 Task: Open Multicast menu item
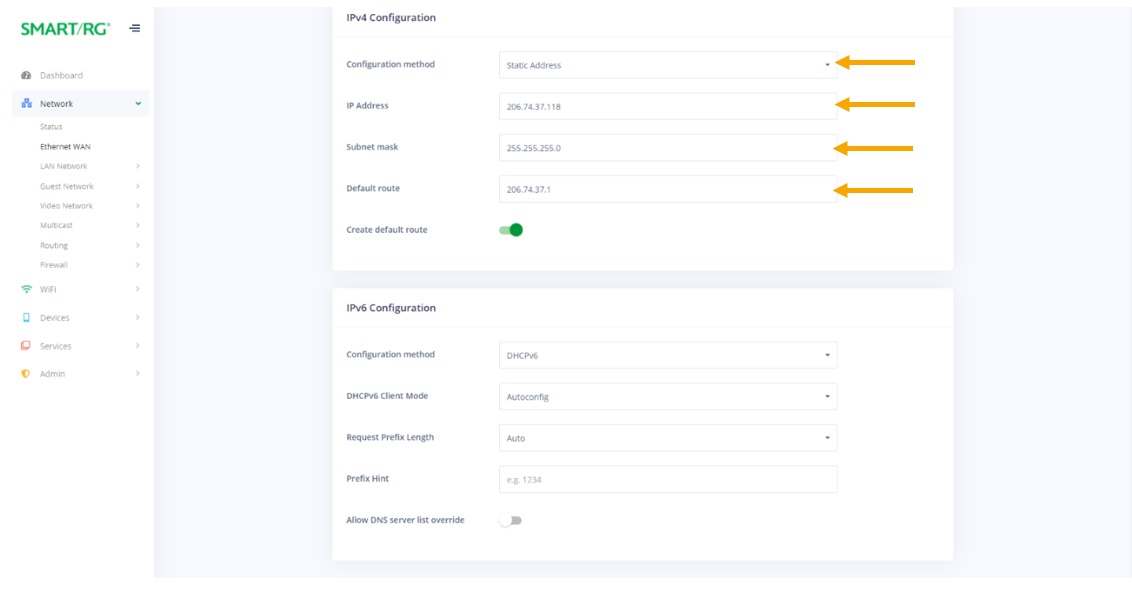pos(56,225)
